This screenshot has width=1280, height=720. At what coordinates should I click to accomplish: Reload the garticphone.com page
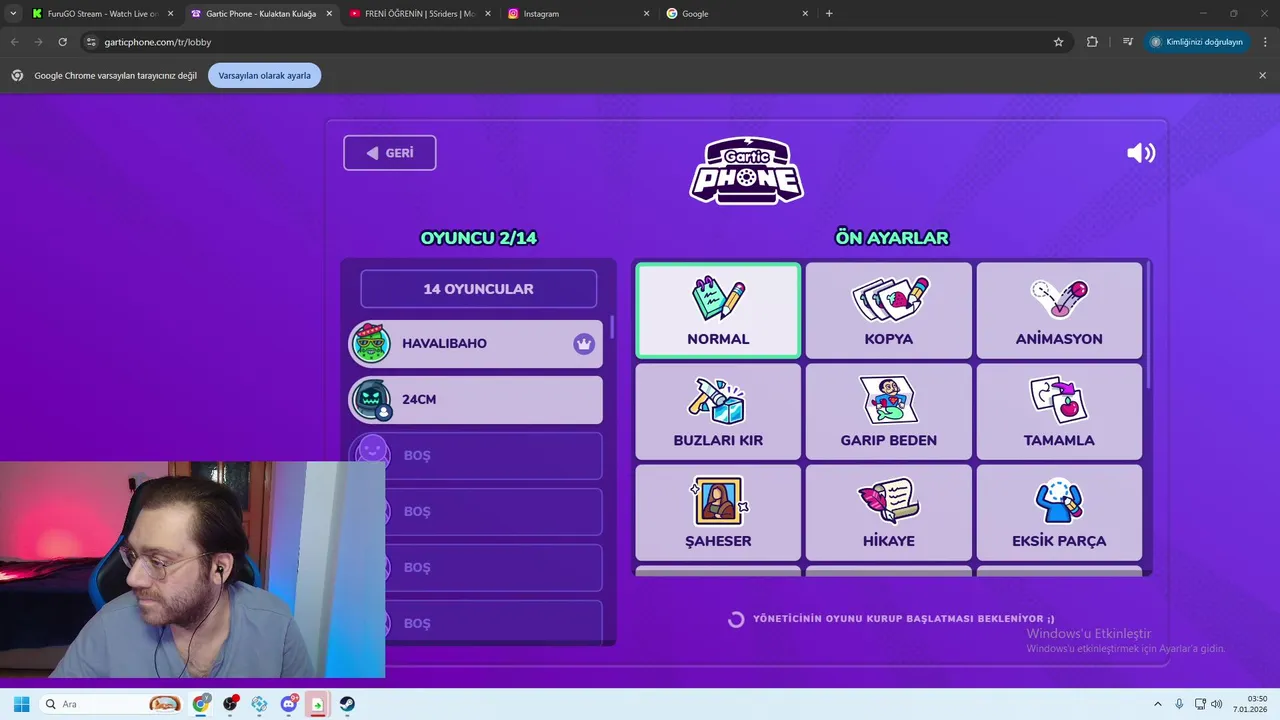coord(62,42)
